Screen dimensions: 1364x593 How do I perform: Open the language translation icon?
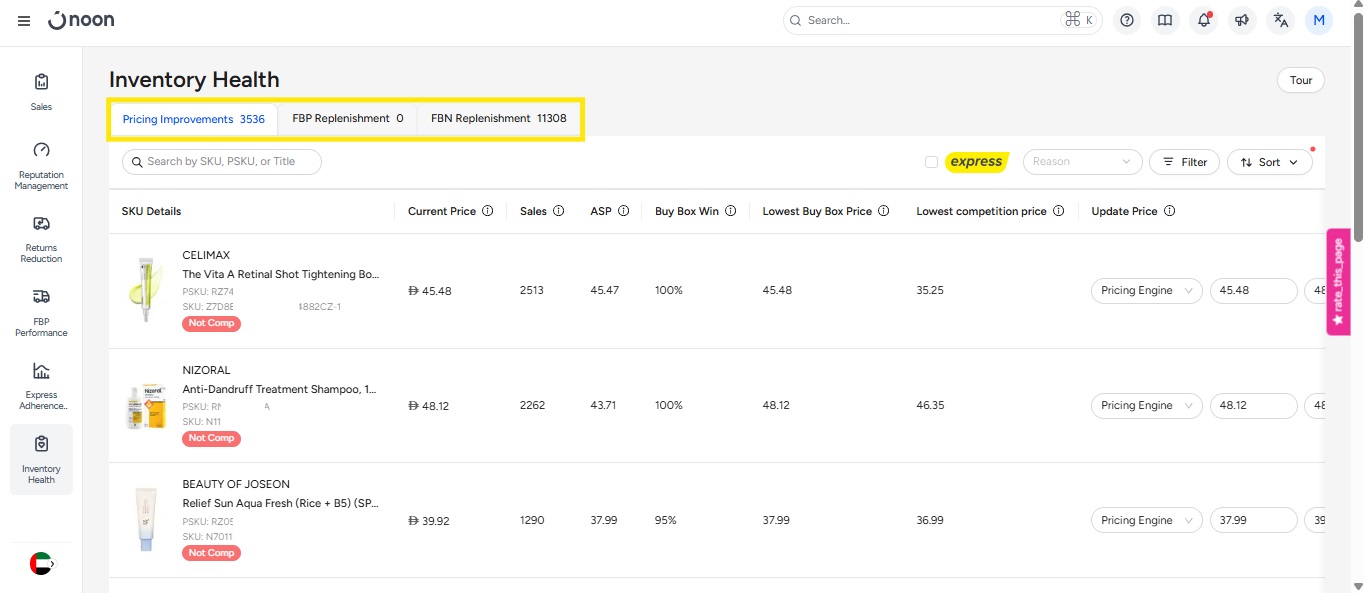[1280, 20]
